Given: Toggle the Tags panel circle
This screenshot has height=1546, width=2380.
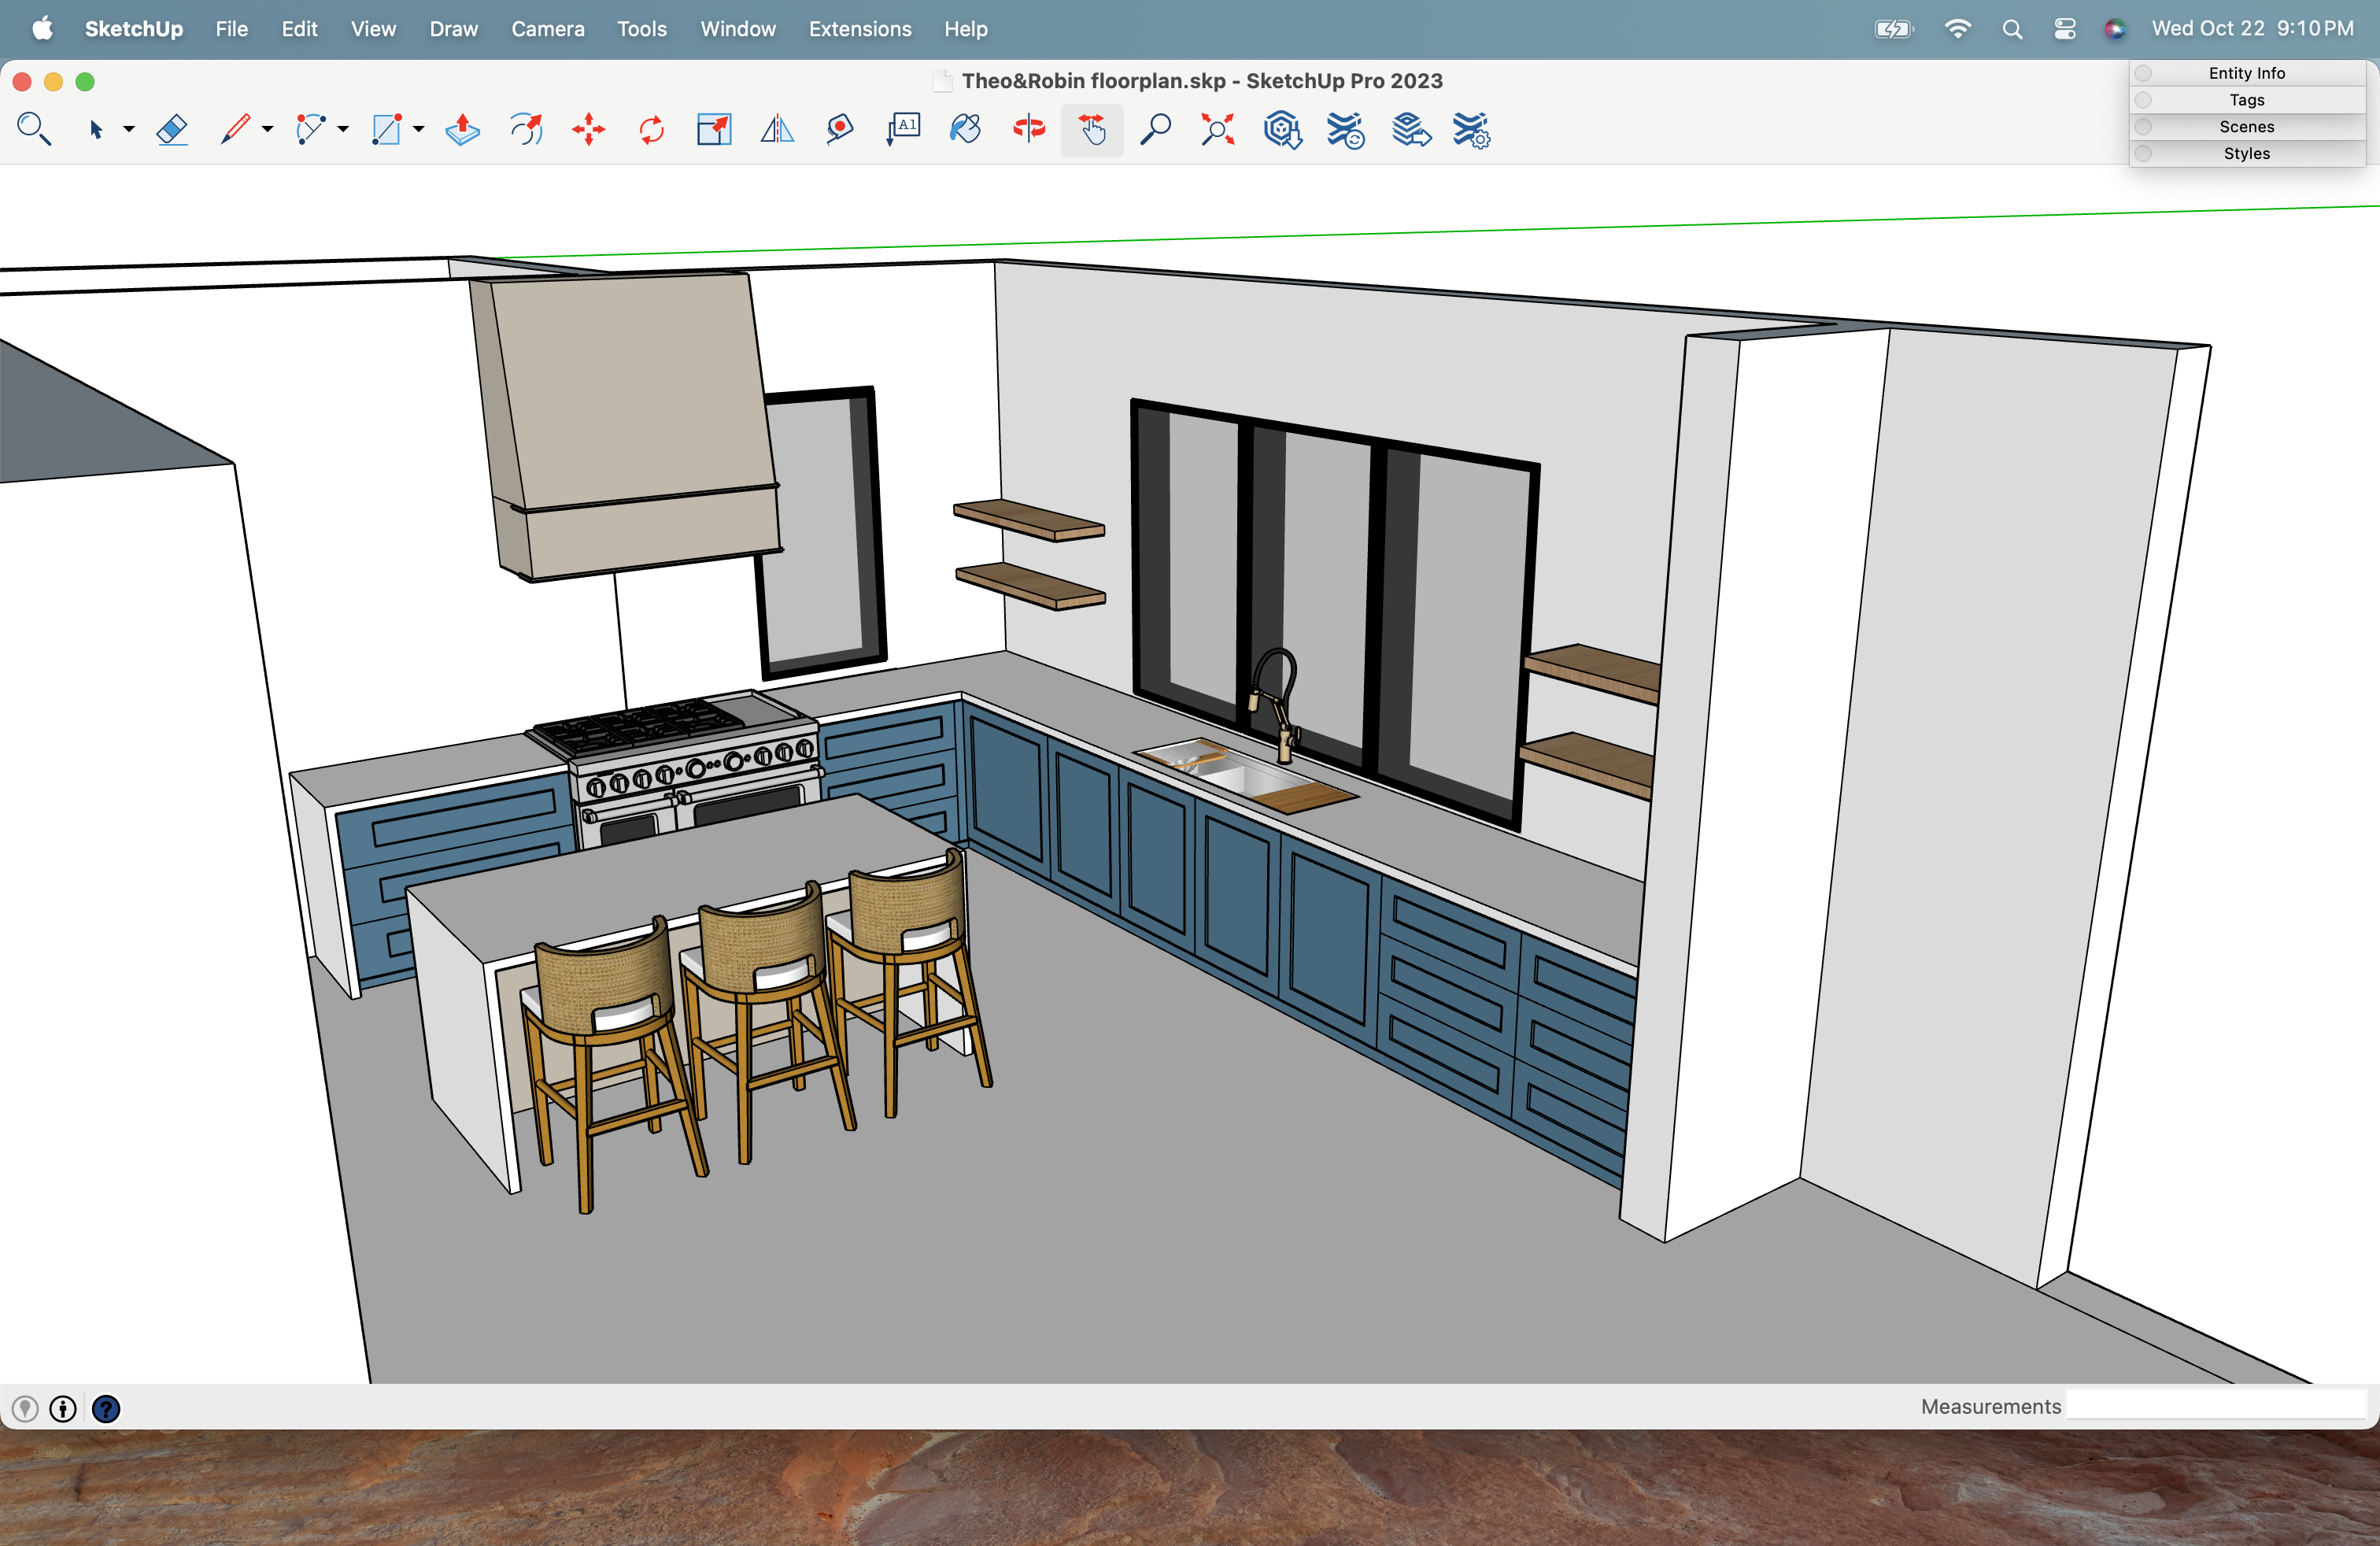Looking at the screenshot, I should coord(2143,100).
